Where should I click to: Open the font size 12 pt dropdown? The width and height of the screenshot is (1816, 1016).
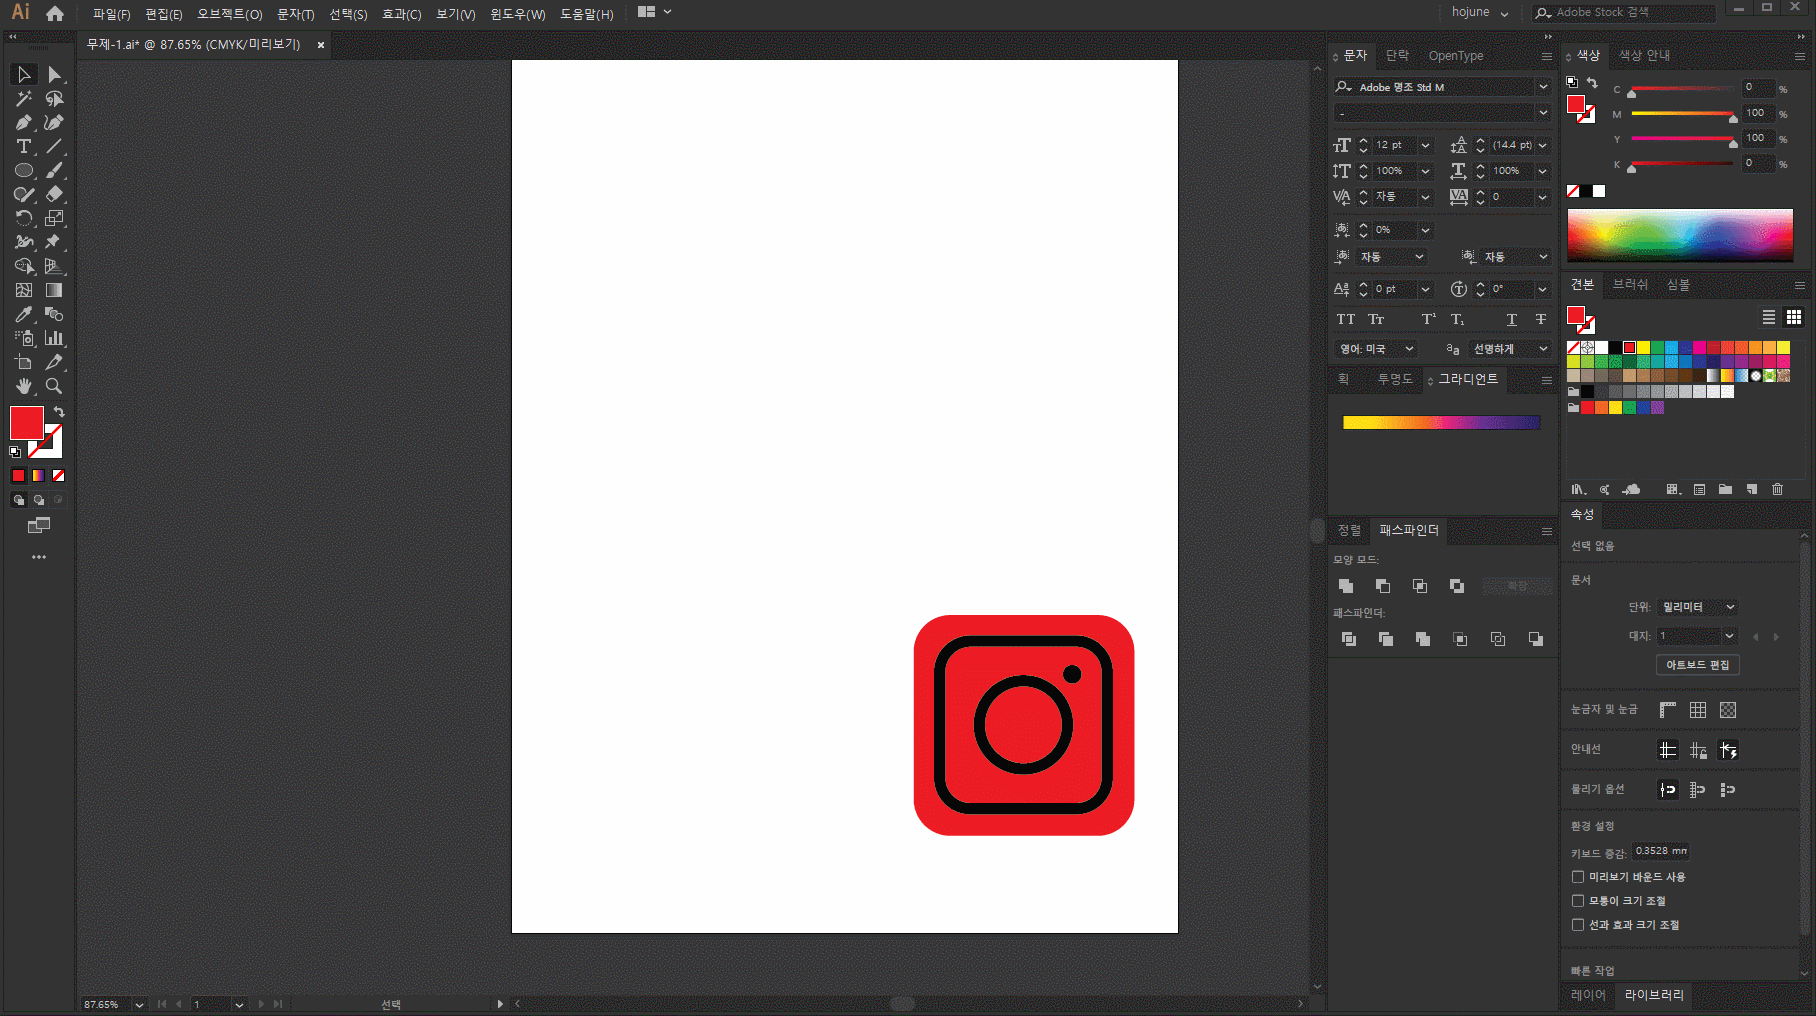point(1425,145)
